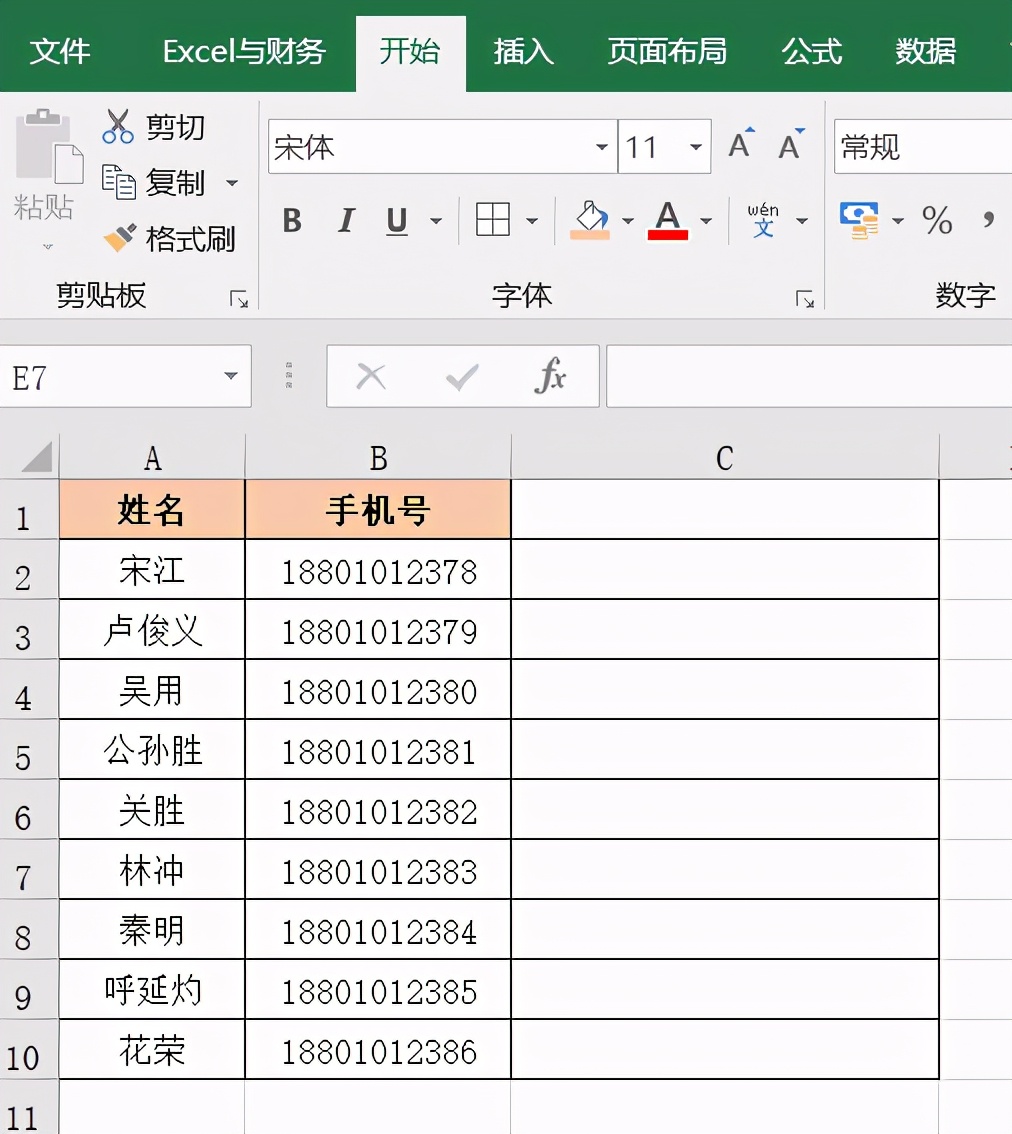The width and height of the screenshot is (1012, 1134).
Task: Toggle italic formatting with the I icon
Action: coord(344,222)
